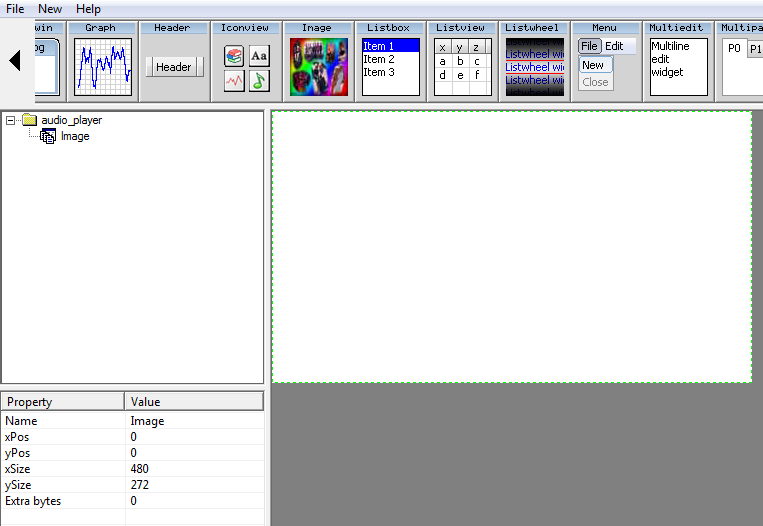Screen dimensions: 763x526
Task: Click the Extra bytes property label
Action: click(x=33, y=501)
